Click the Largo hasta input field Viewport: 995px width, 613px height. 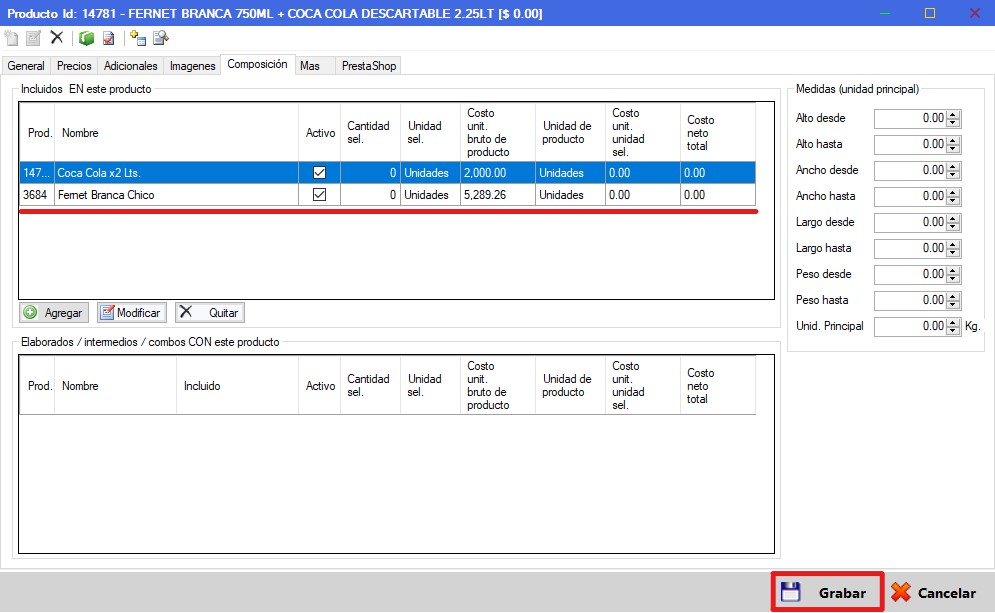pyautogui.click(x=911, y=249)
